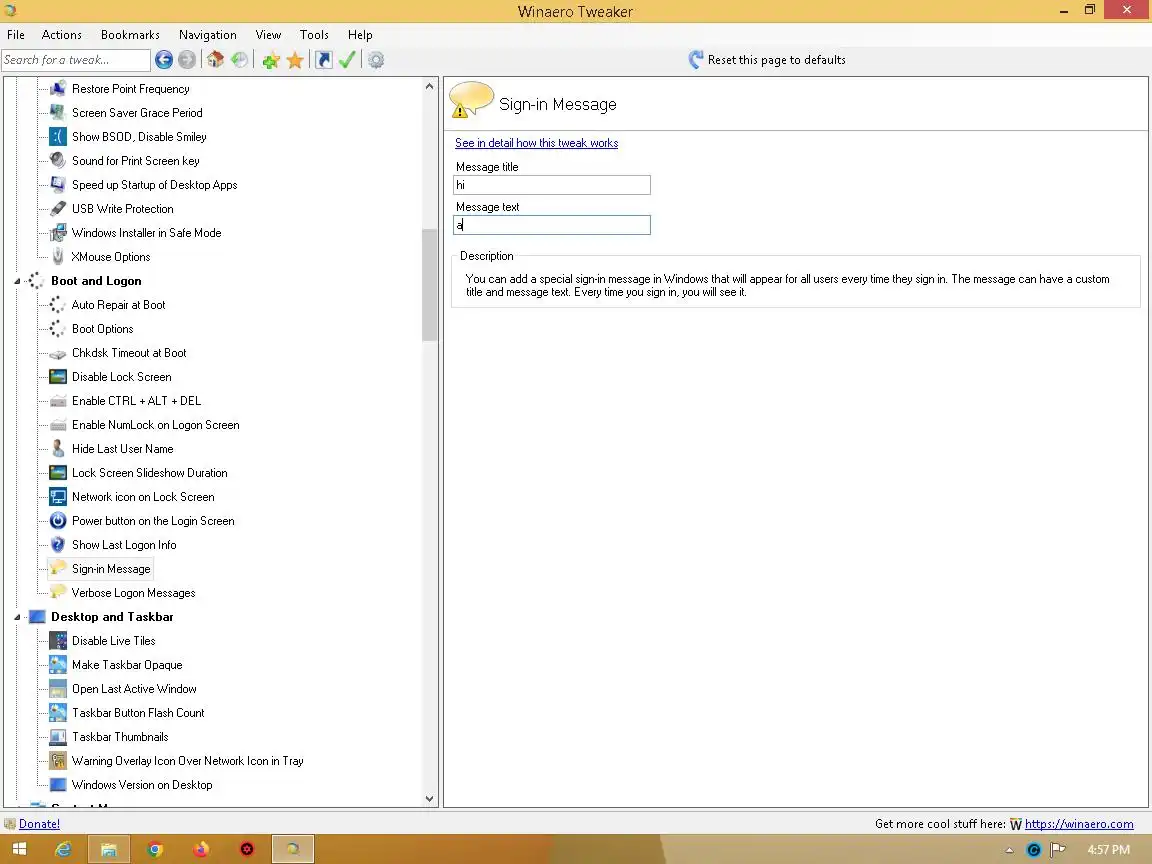Viewport: 1152px width, 864px height.
Task: Select Sound for Print Screen key
Action: tap(135, 161)
